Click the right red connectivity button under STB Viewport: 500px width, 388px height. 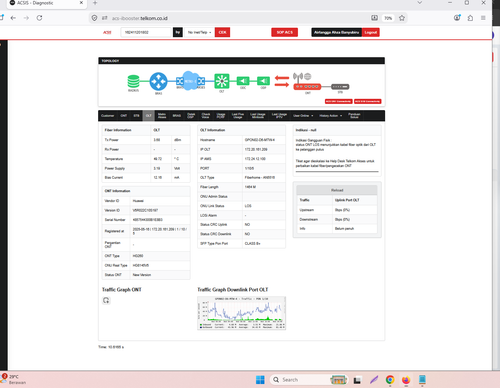(368, 101)
